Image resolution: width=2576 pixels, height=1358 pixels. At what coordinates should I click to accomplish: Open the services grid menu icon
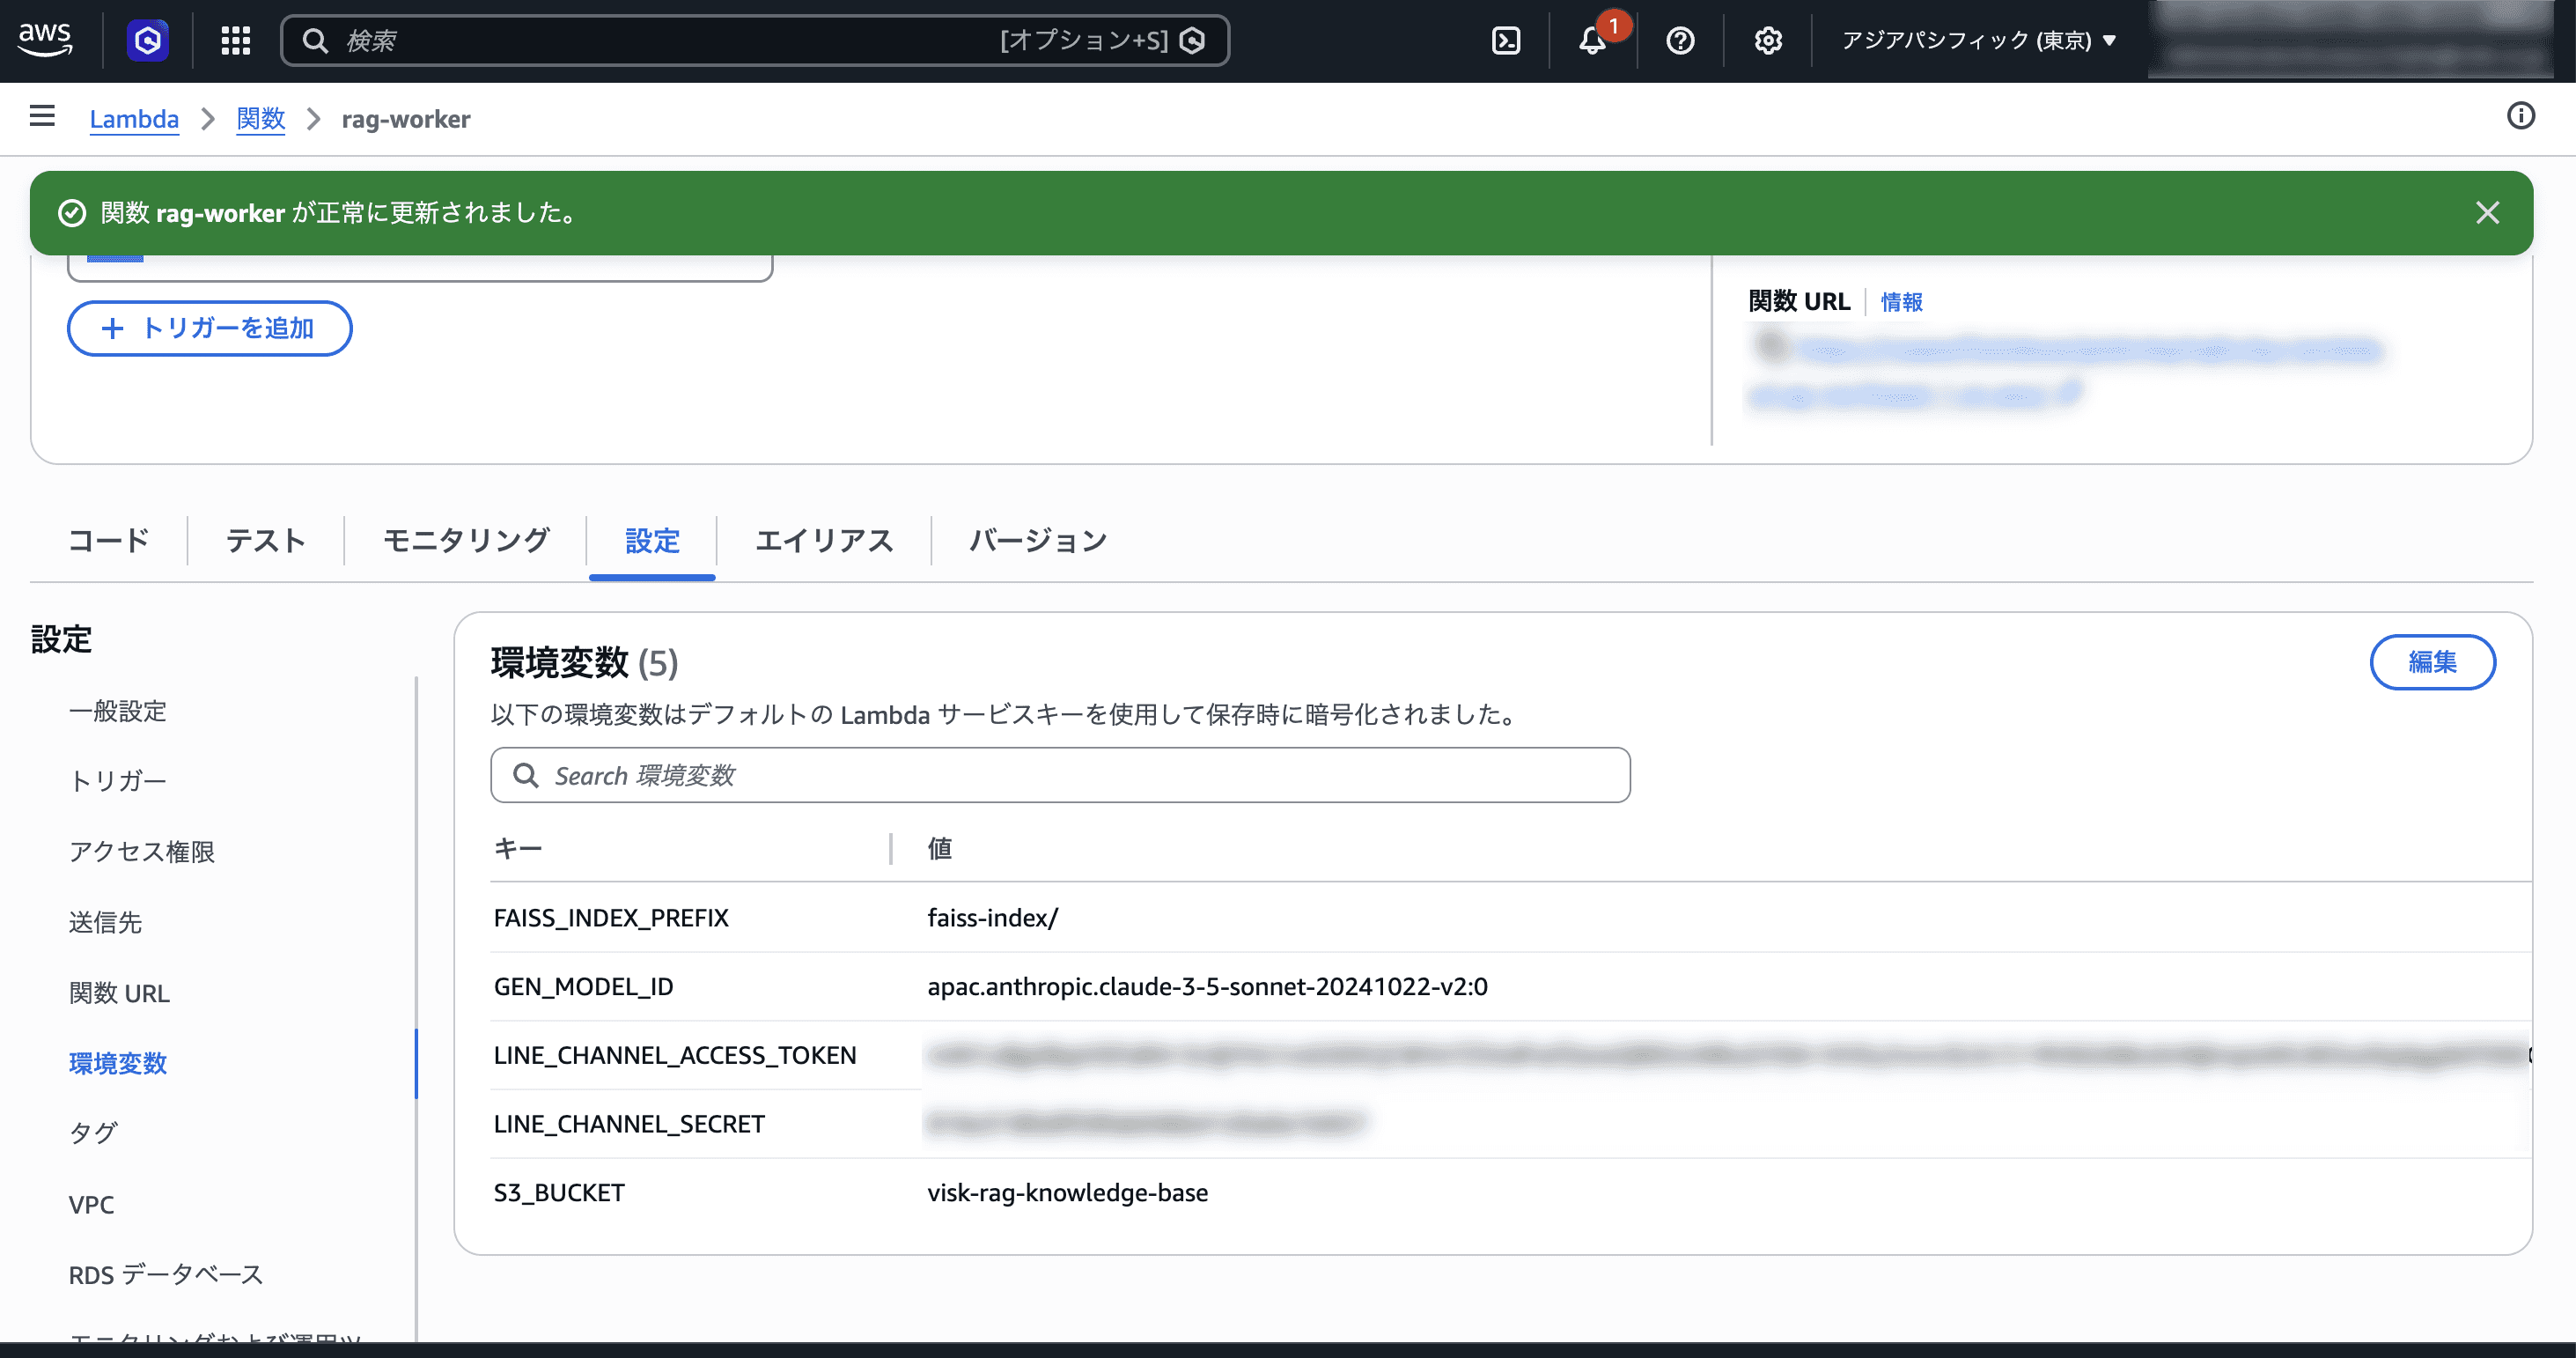235,40
